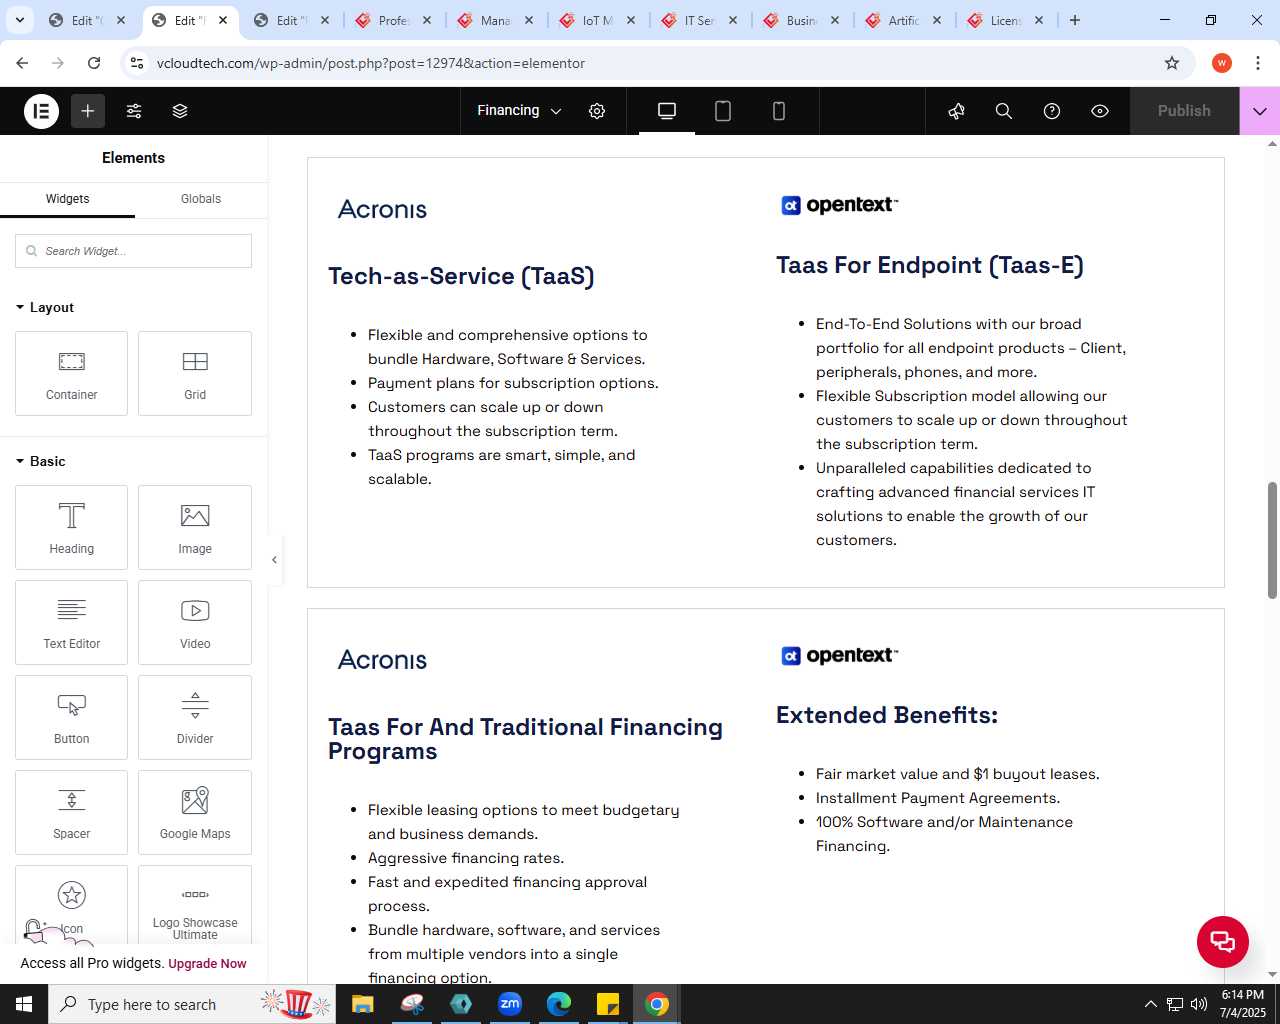1280x1024 pixels.
Task: Switch to mobile responsive view
Action: tap(779, 111)
